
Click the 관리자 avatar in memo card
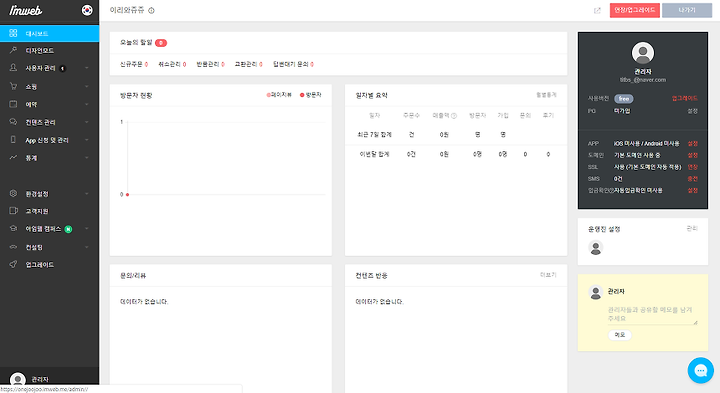(x=596, y=292)
